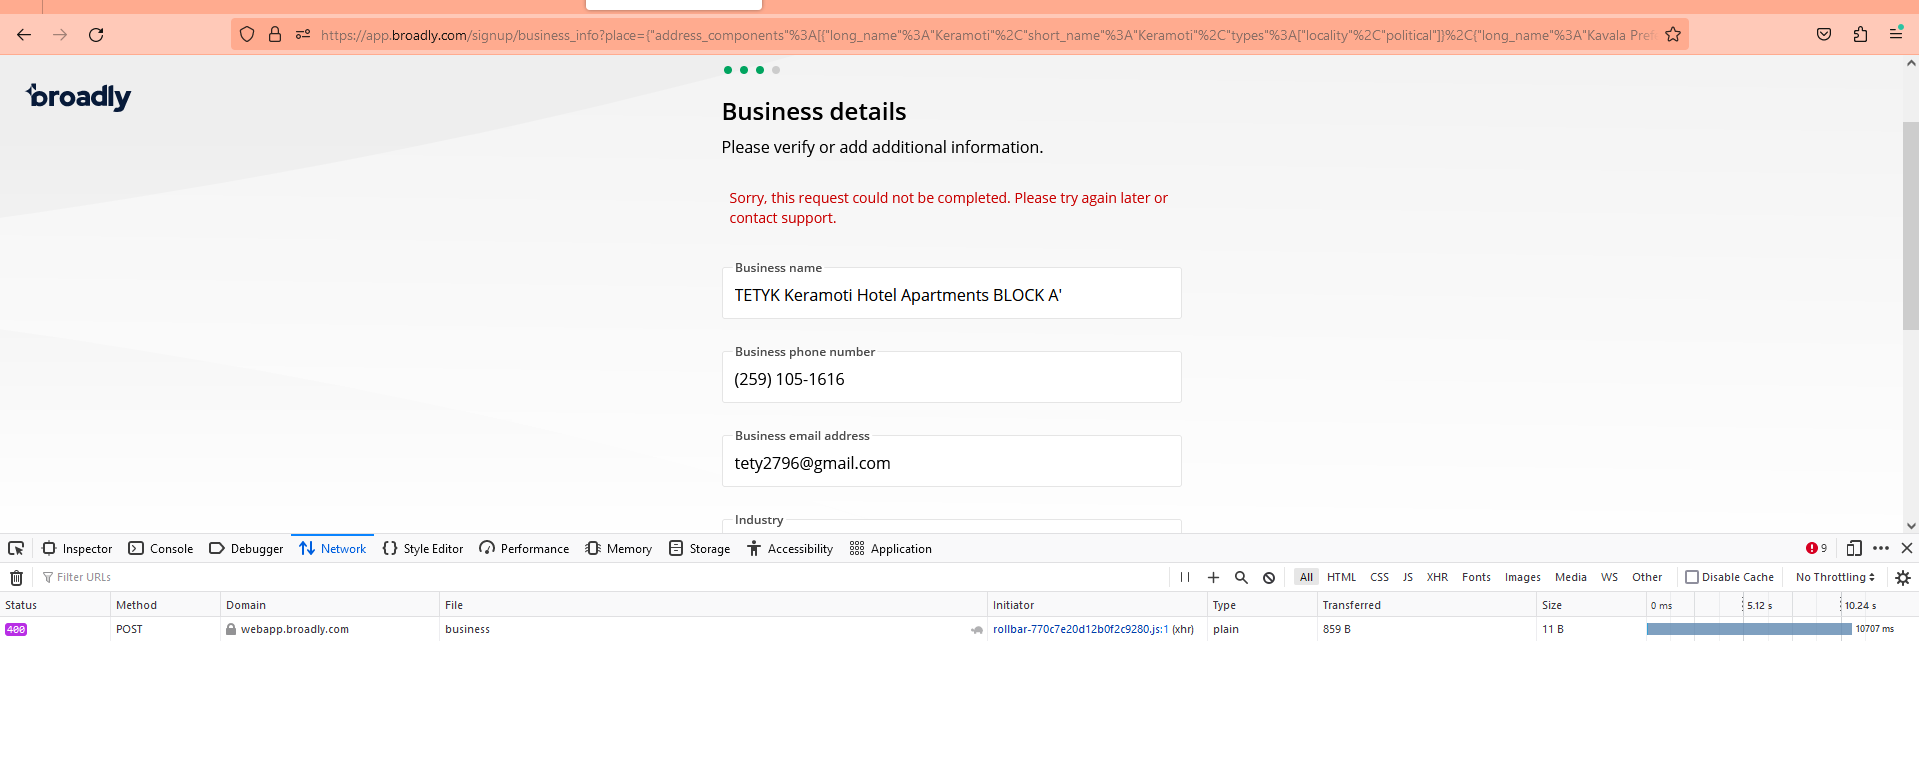1919x761 pixels.
Task: Go back to the previous page
Action: point(24,35)
